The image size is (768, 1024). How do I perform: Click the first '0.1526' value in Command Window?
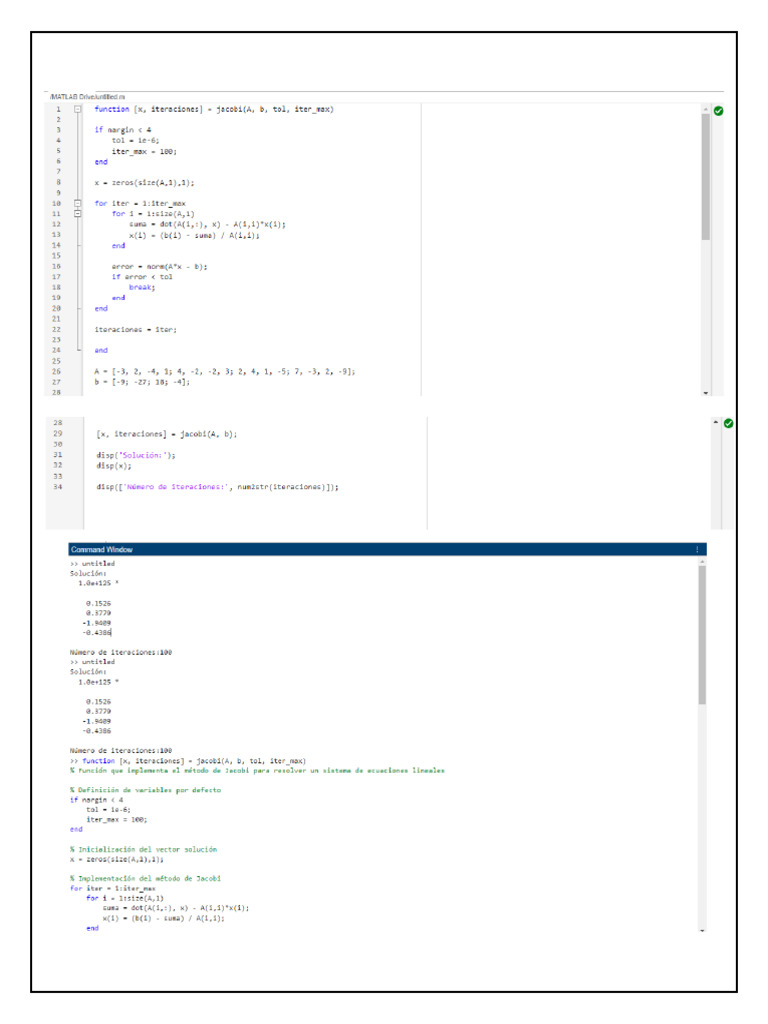point(99,603)
